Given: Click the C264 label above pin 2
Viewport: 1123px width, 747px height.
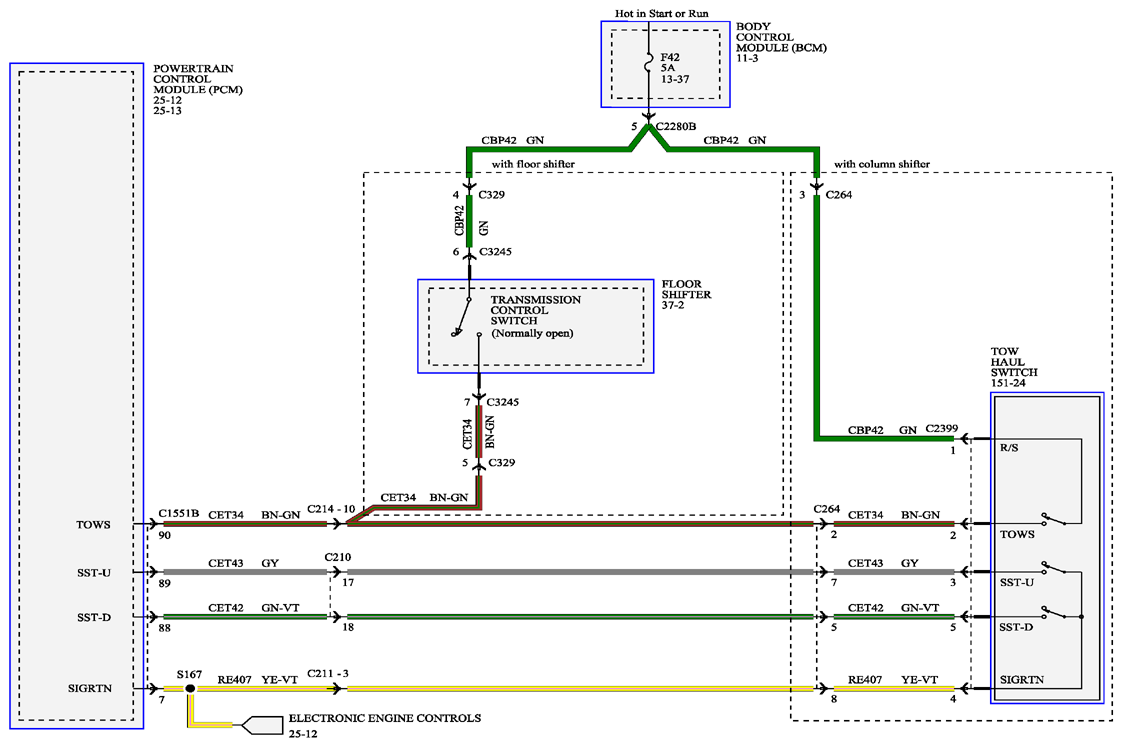Looking at the screenshot, I should [826, 509].
